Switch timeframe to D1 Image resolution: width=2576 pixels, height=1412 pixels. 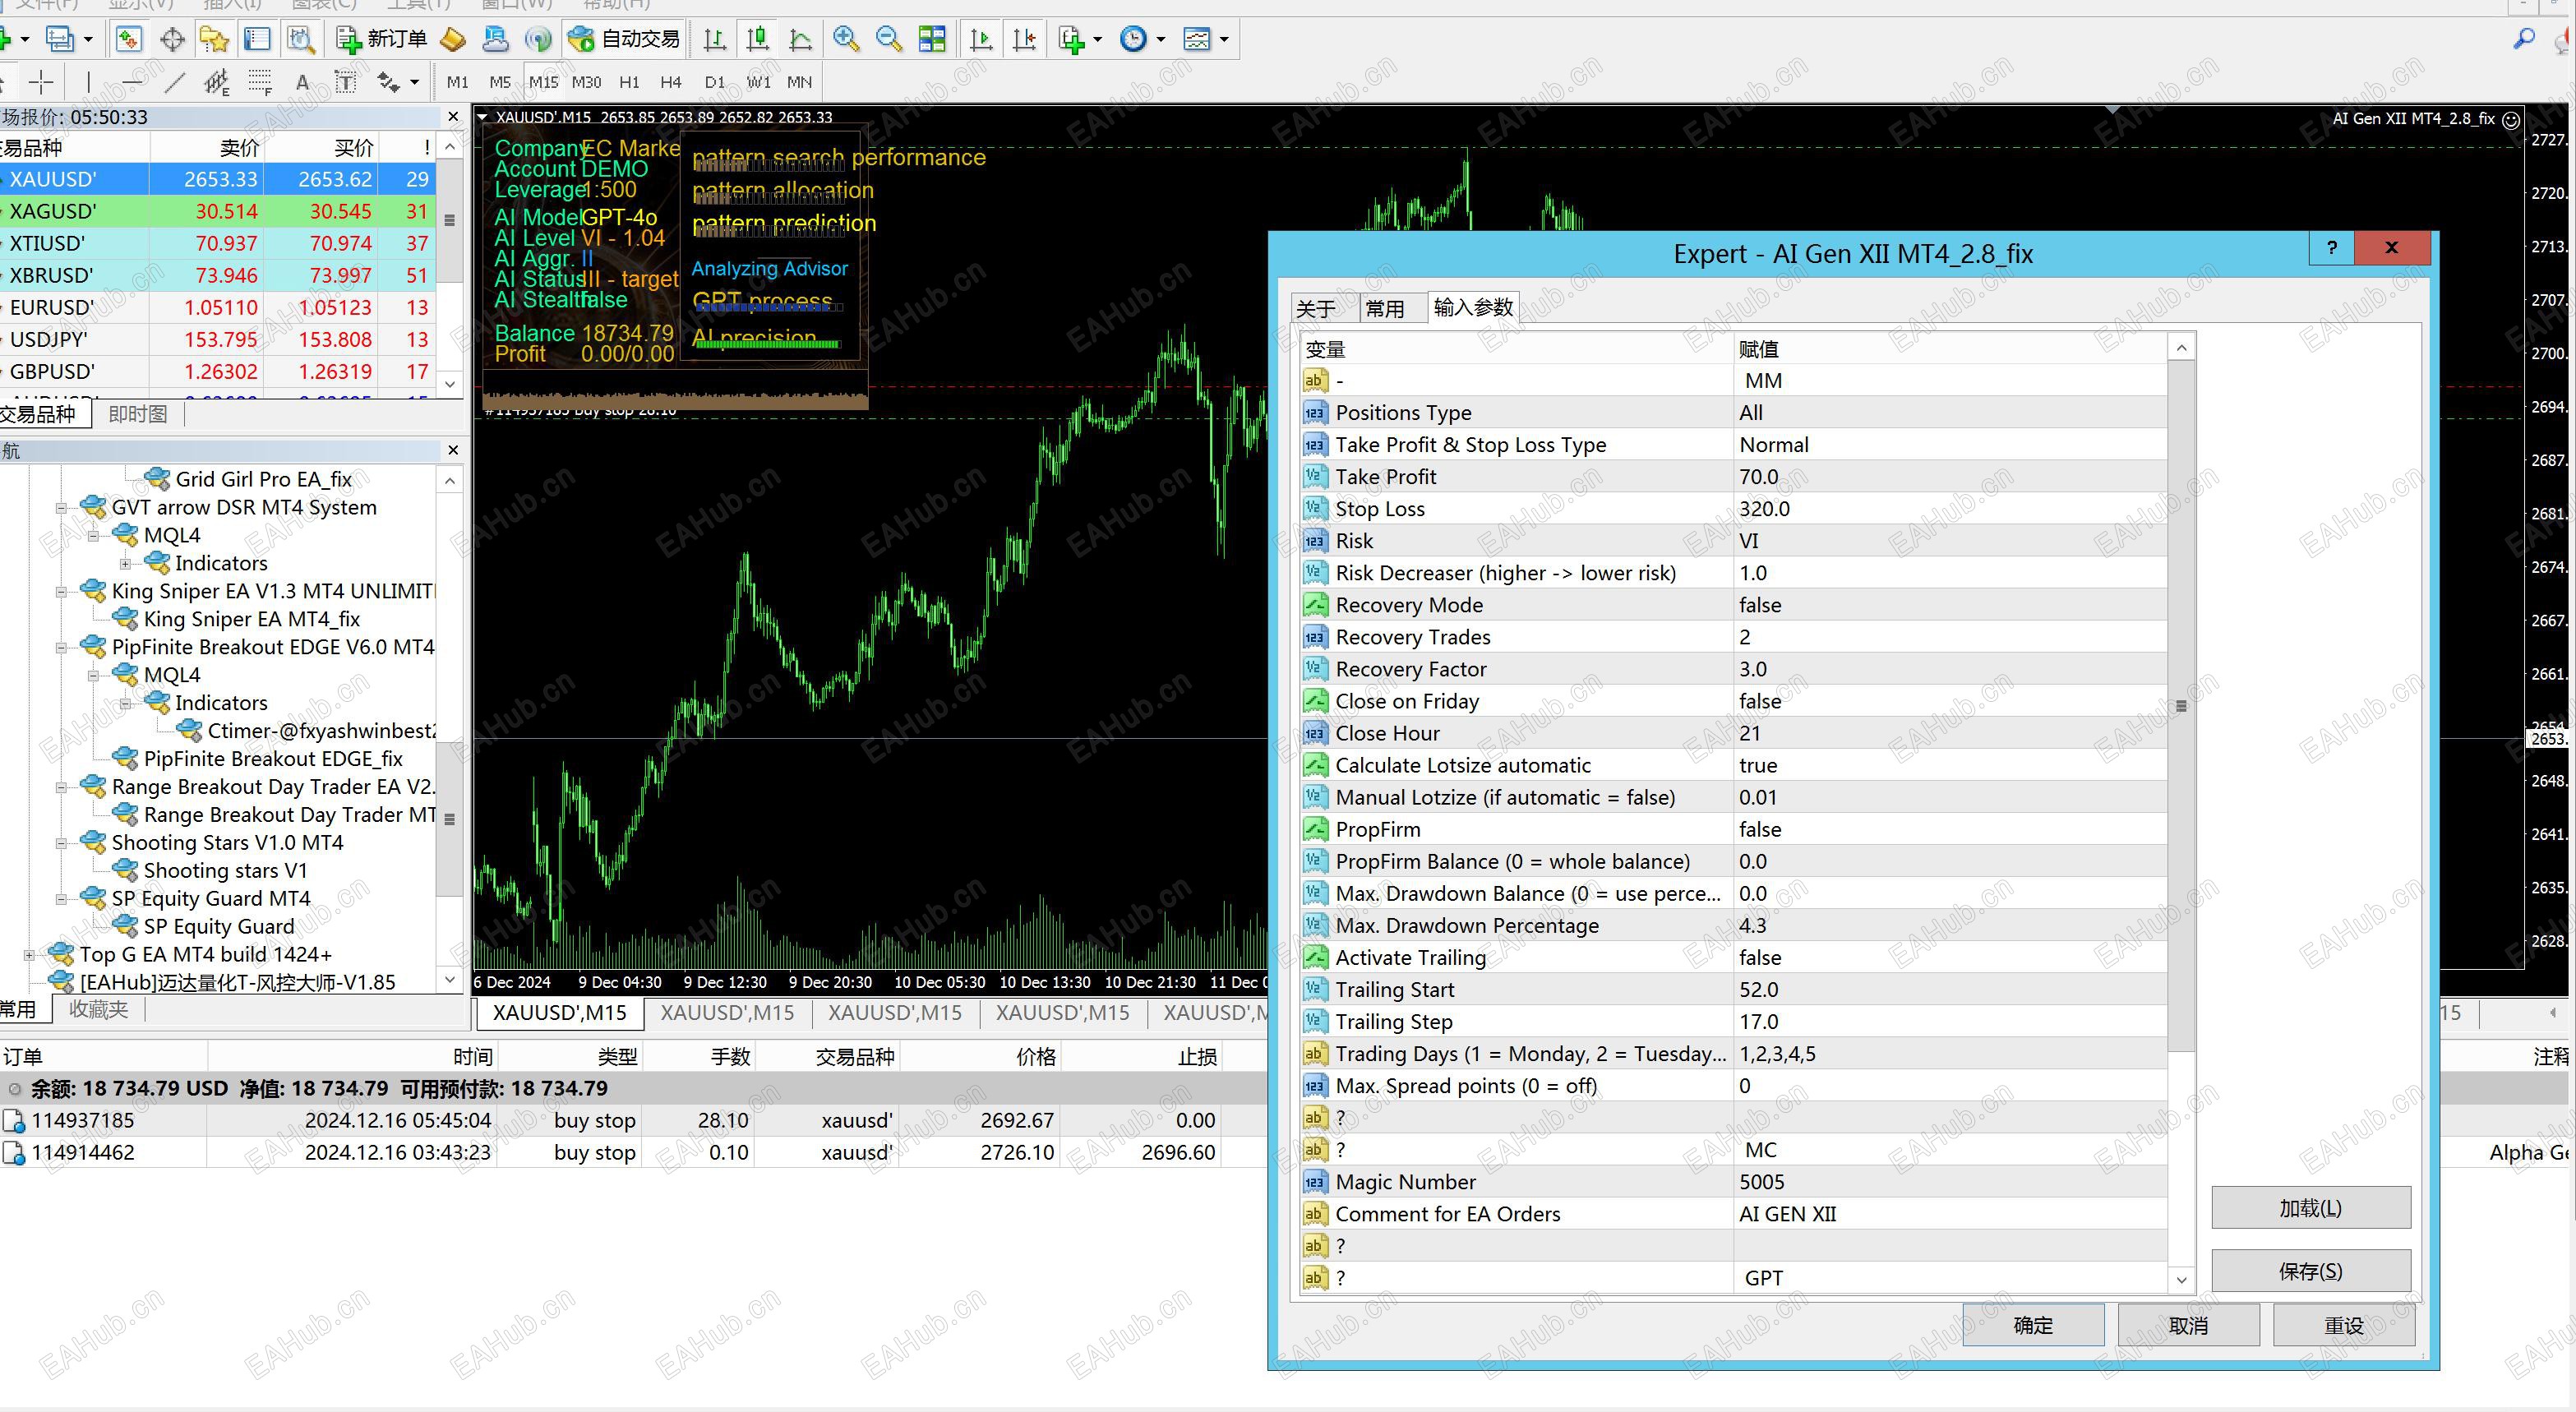click(714, 82)
